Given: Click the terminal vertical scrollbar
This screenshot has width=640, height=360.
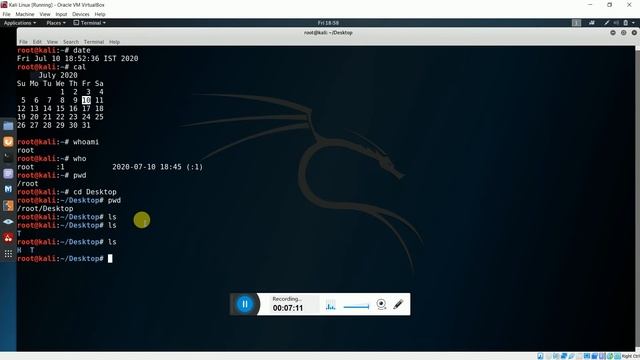Looking at the screenshot, I should pos(637,198).
